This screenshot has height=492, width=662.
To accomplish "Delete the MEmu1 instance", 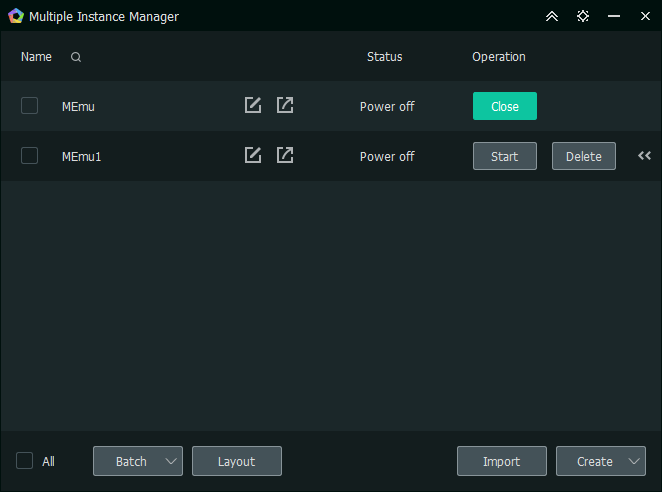I will [584, 156].
